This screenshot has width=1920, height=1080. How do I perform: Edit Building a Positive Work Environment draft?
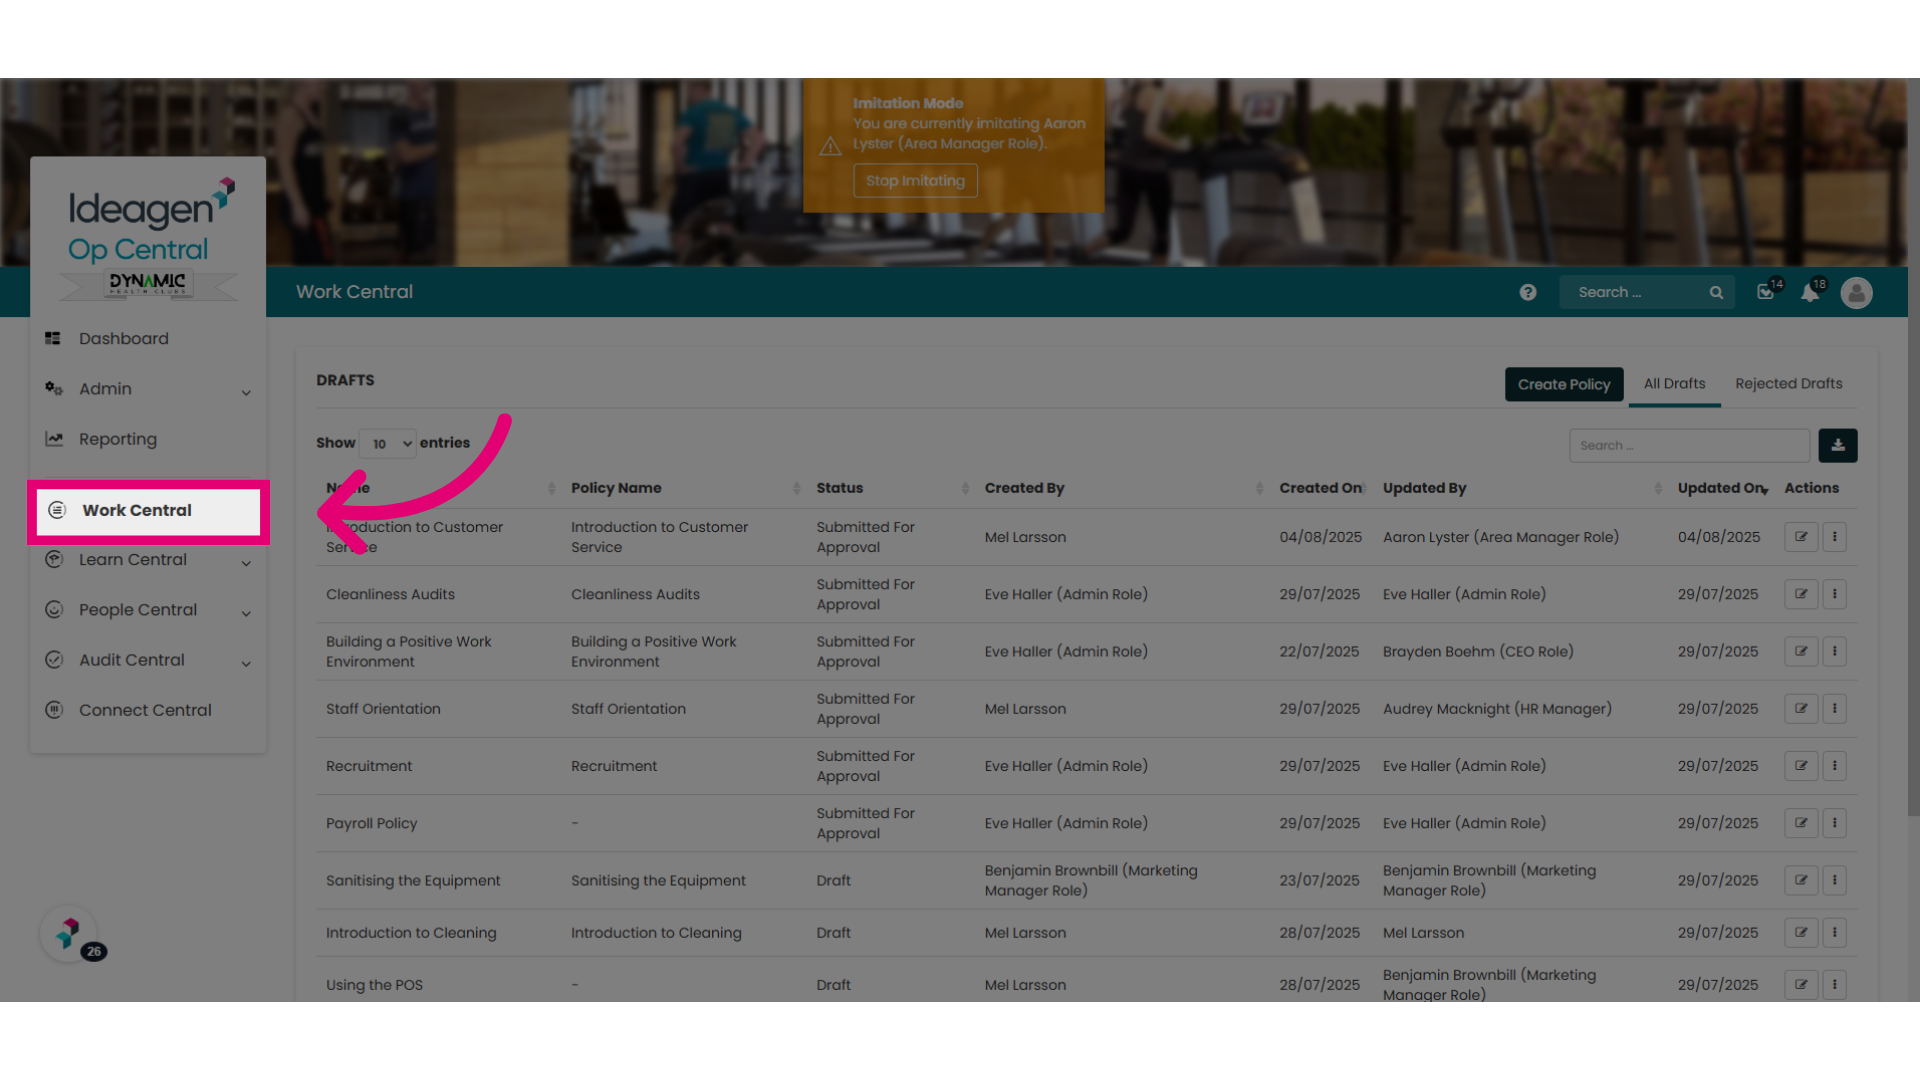(1801, 651)
